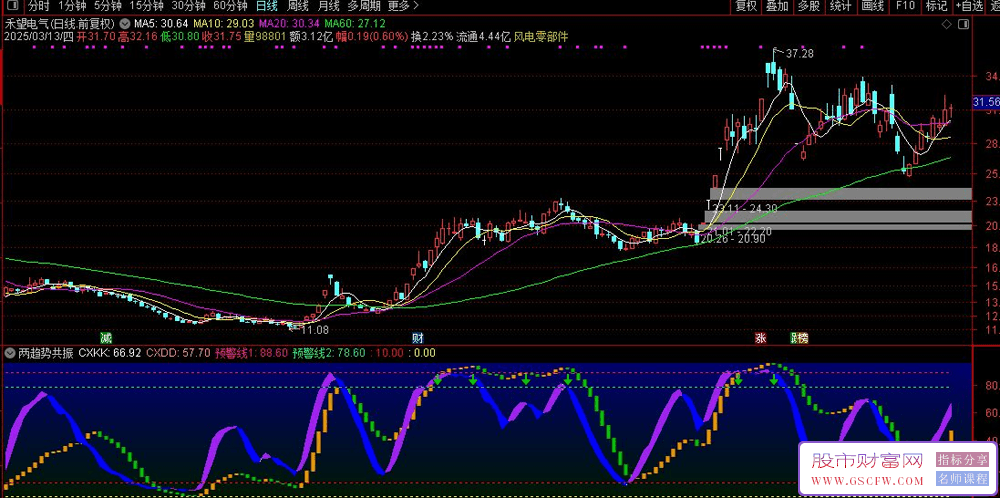Switch to the 日线 period tab
This screenshot has width=1000, height=498.
point(266,6)
